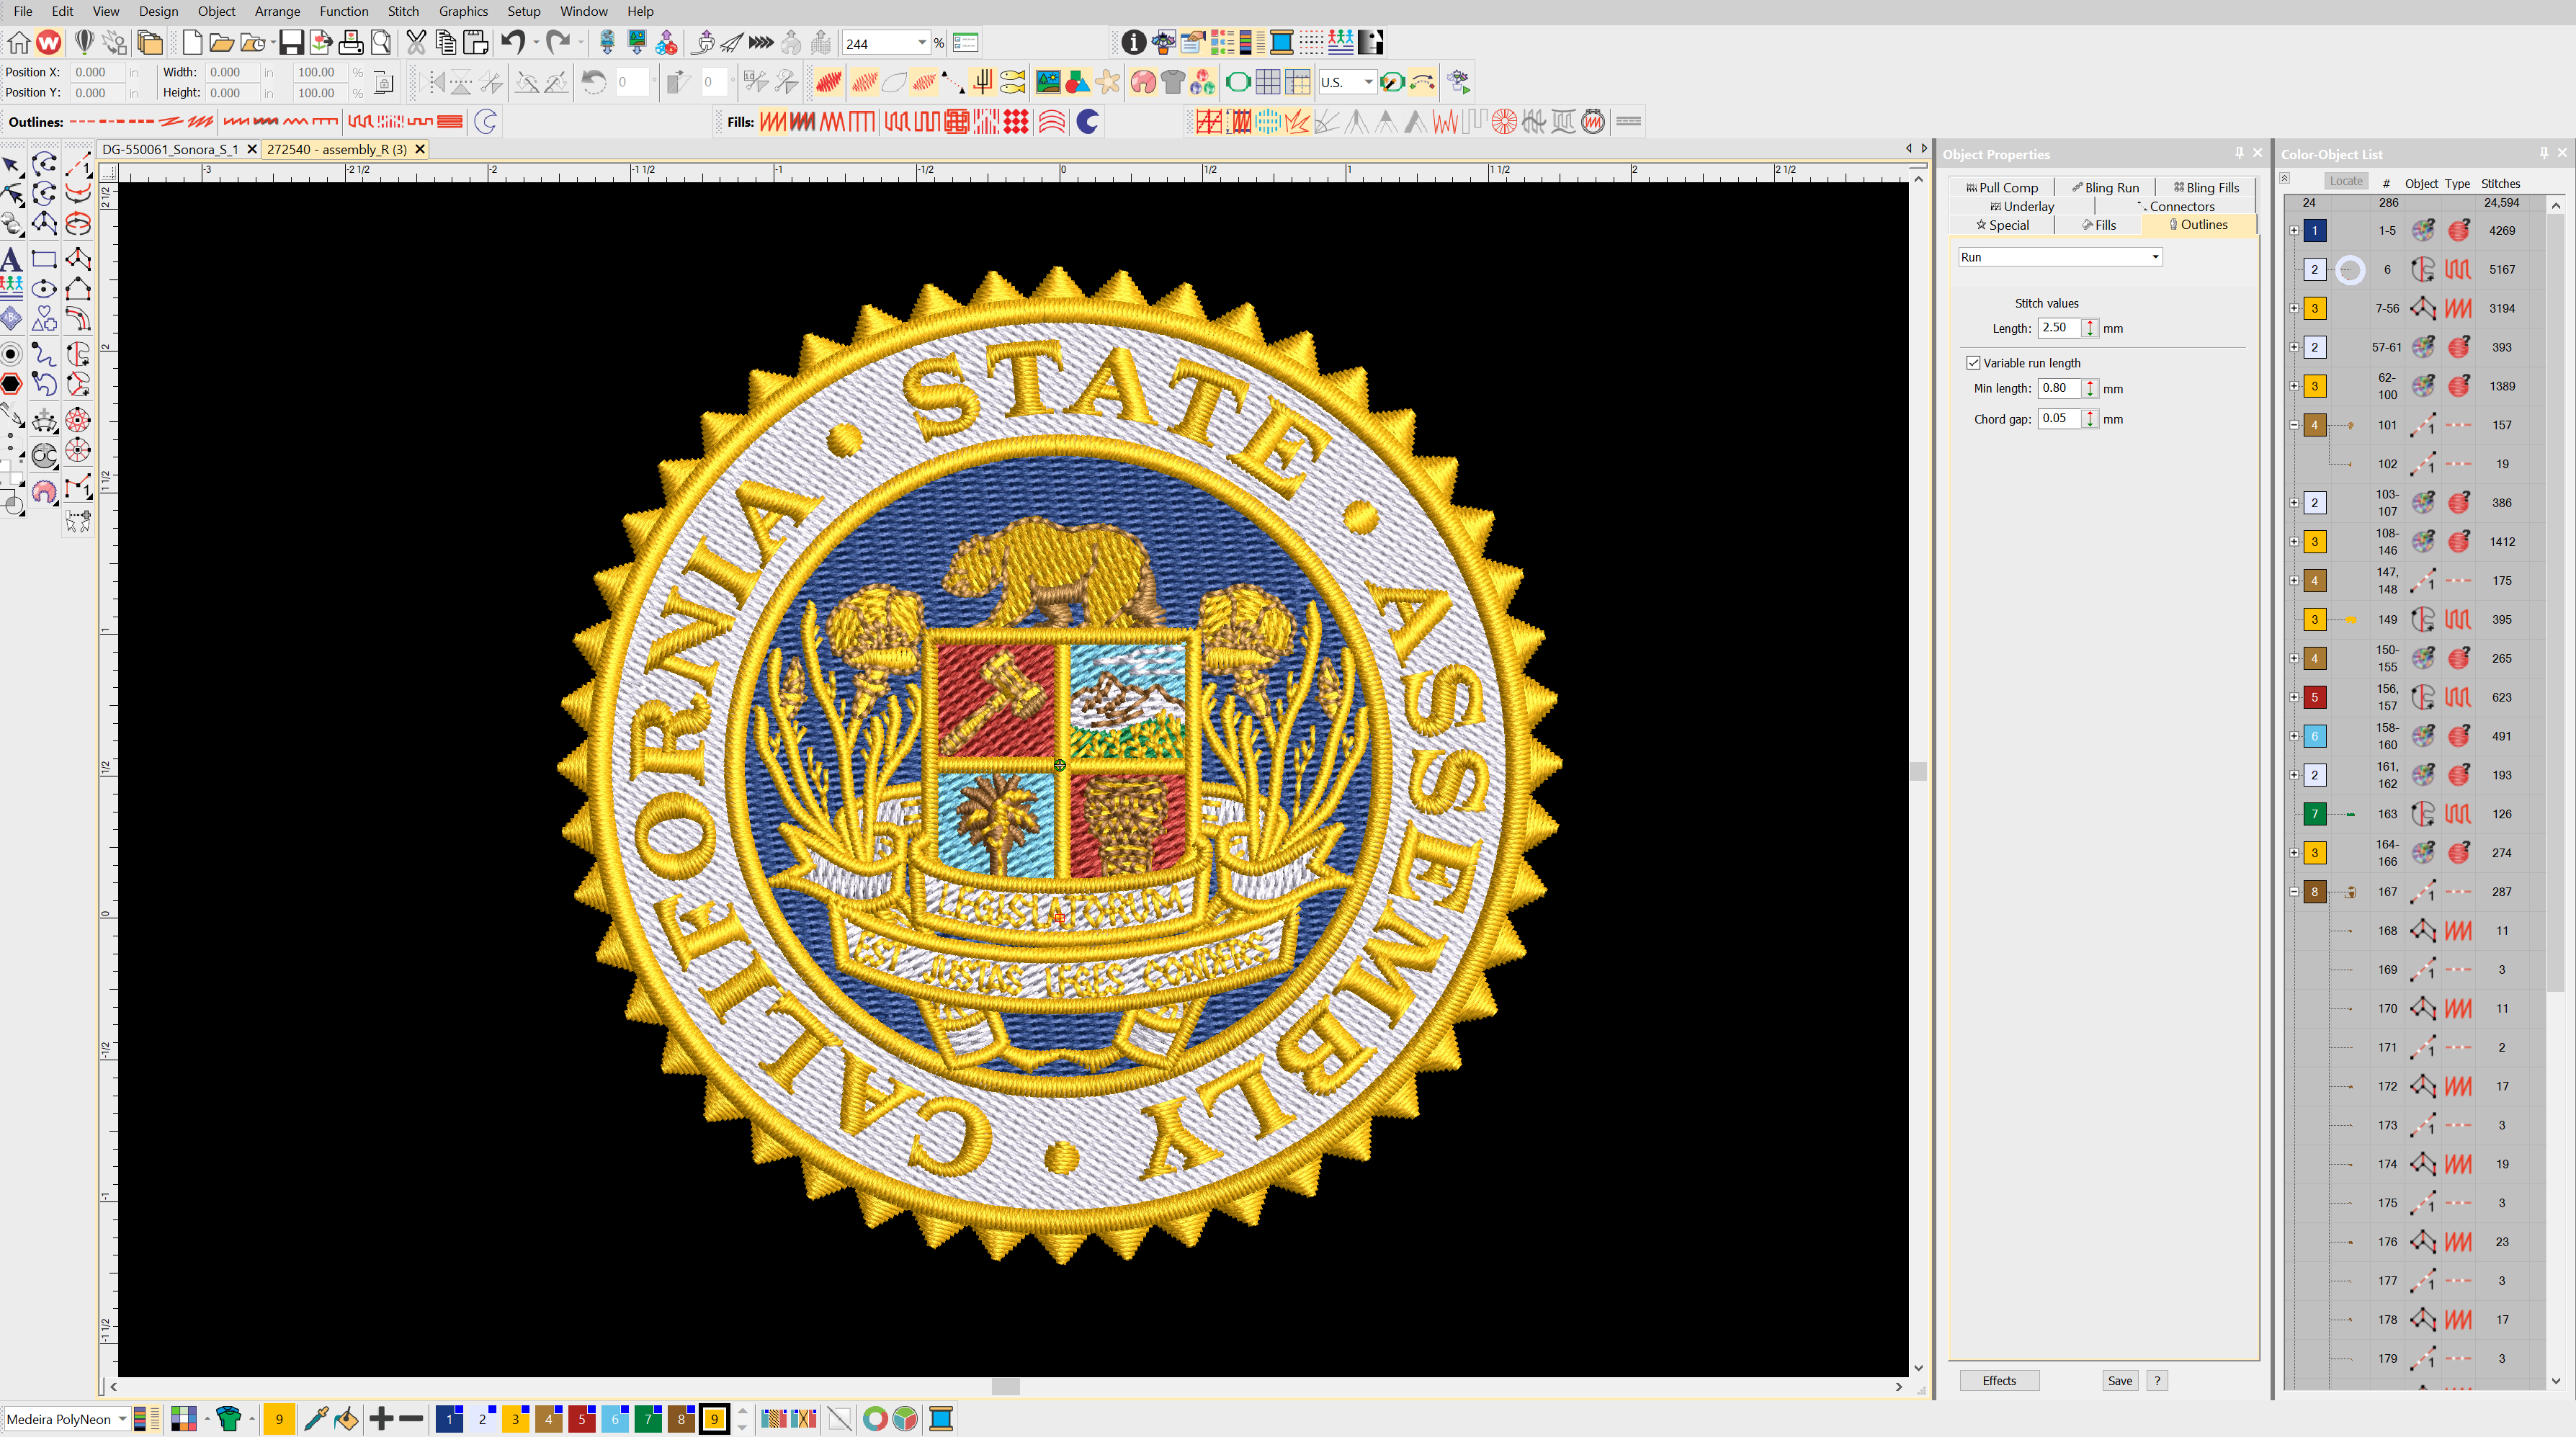Open the Stitch menu
Image resolution: width=2576 pixels, height=1437 pixels.
coord(403,11)
